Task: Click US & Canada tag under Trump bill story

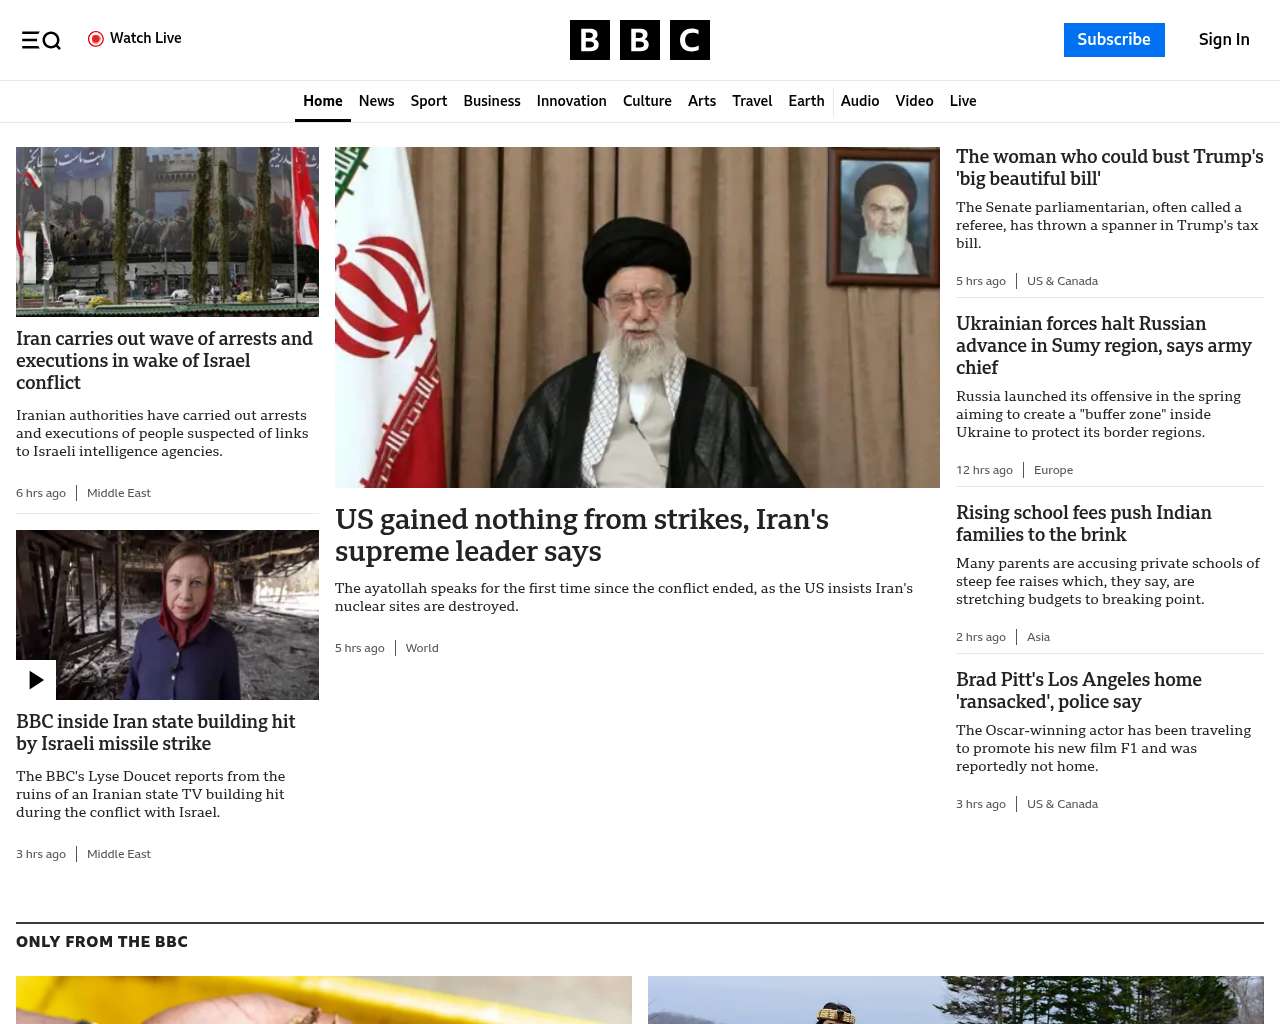Action: pos(1062,281)
